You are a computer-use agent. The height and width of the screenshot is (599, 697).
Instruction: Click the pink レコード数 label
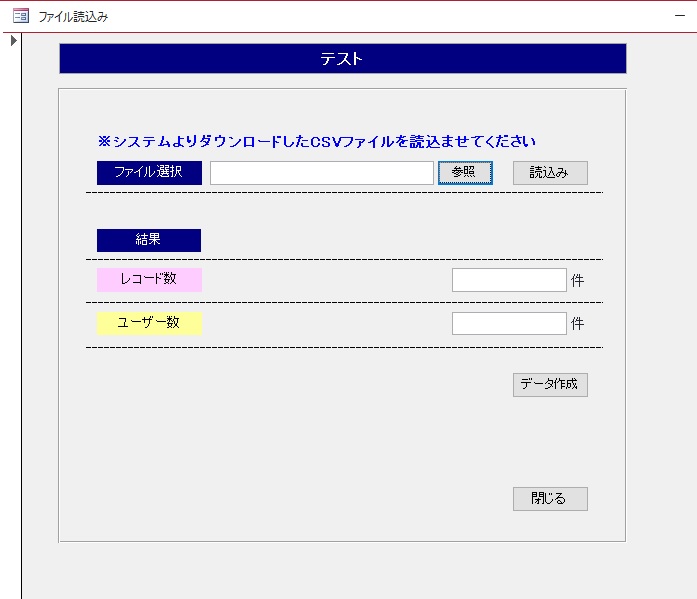click(x=149, y=279)
